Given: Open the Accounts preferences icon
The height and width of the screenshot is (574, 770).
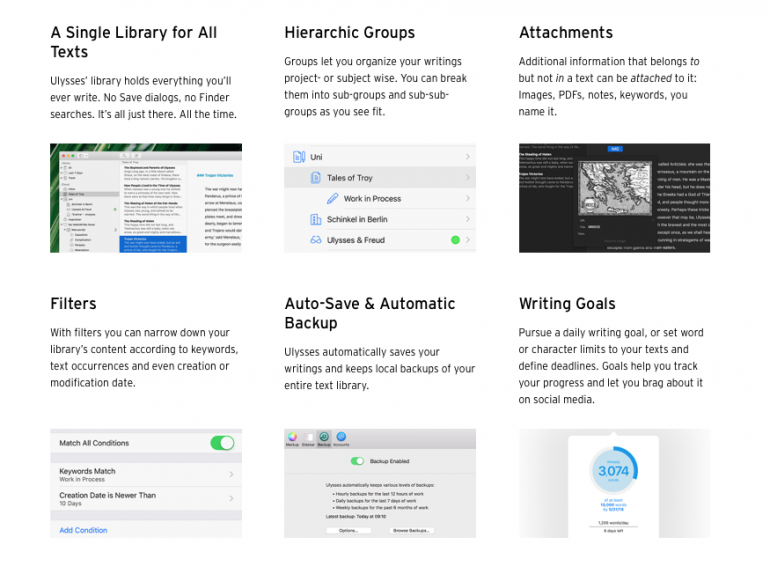Looking at the screenshot, I should click(x=341, y=437).
